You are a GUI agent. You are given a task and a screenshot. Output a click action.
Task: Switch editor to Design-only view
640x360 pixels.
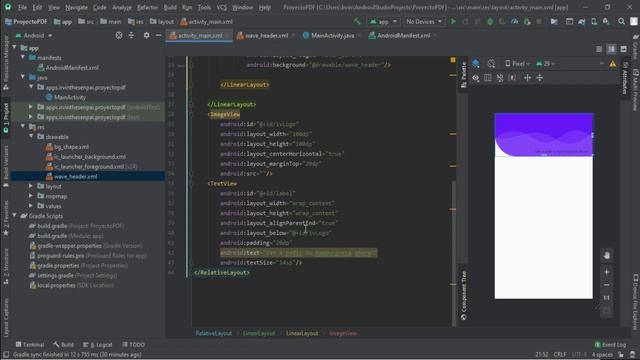click(624, 49)
